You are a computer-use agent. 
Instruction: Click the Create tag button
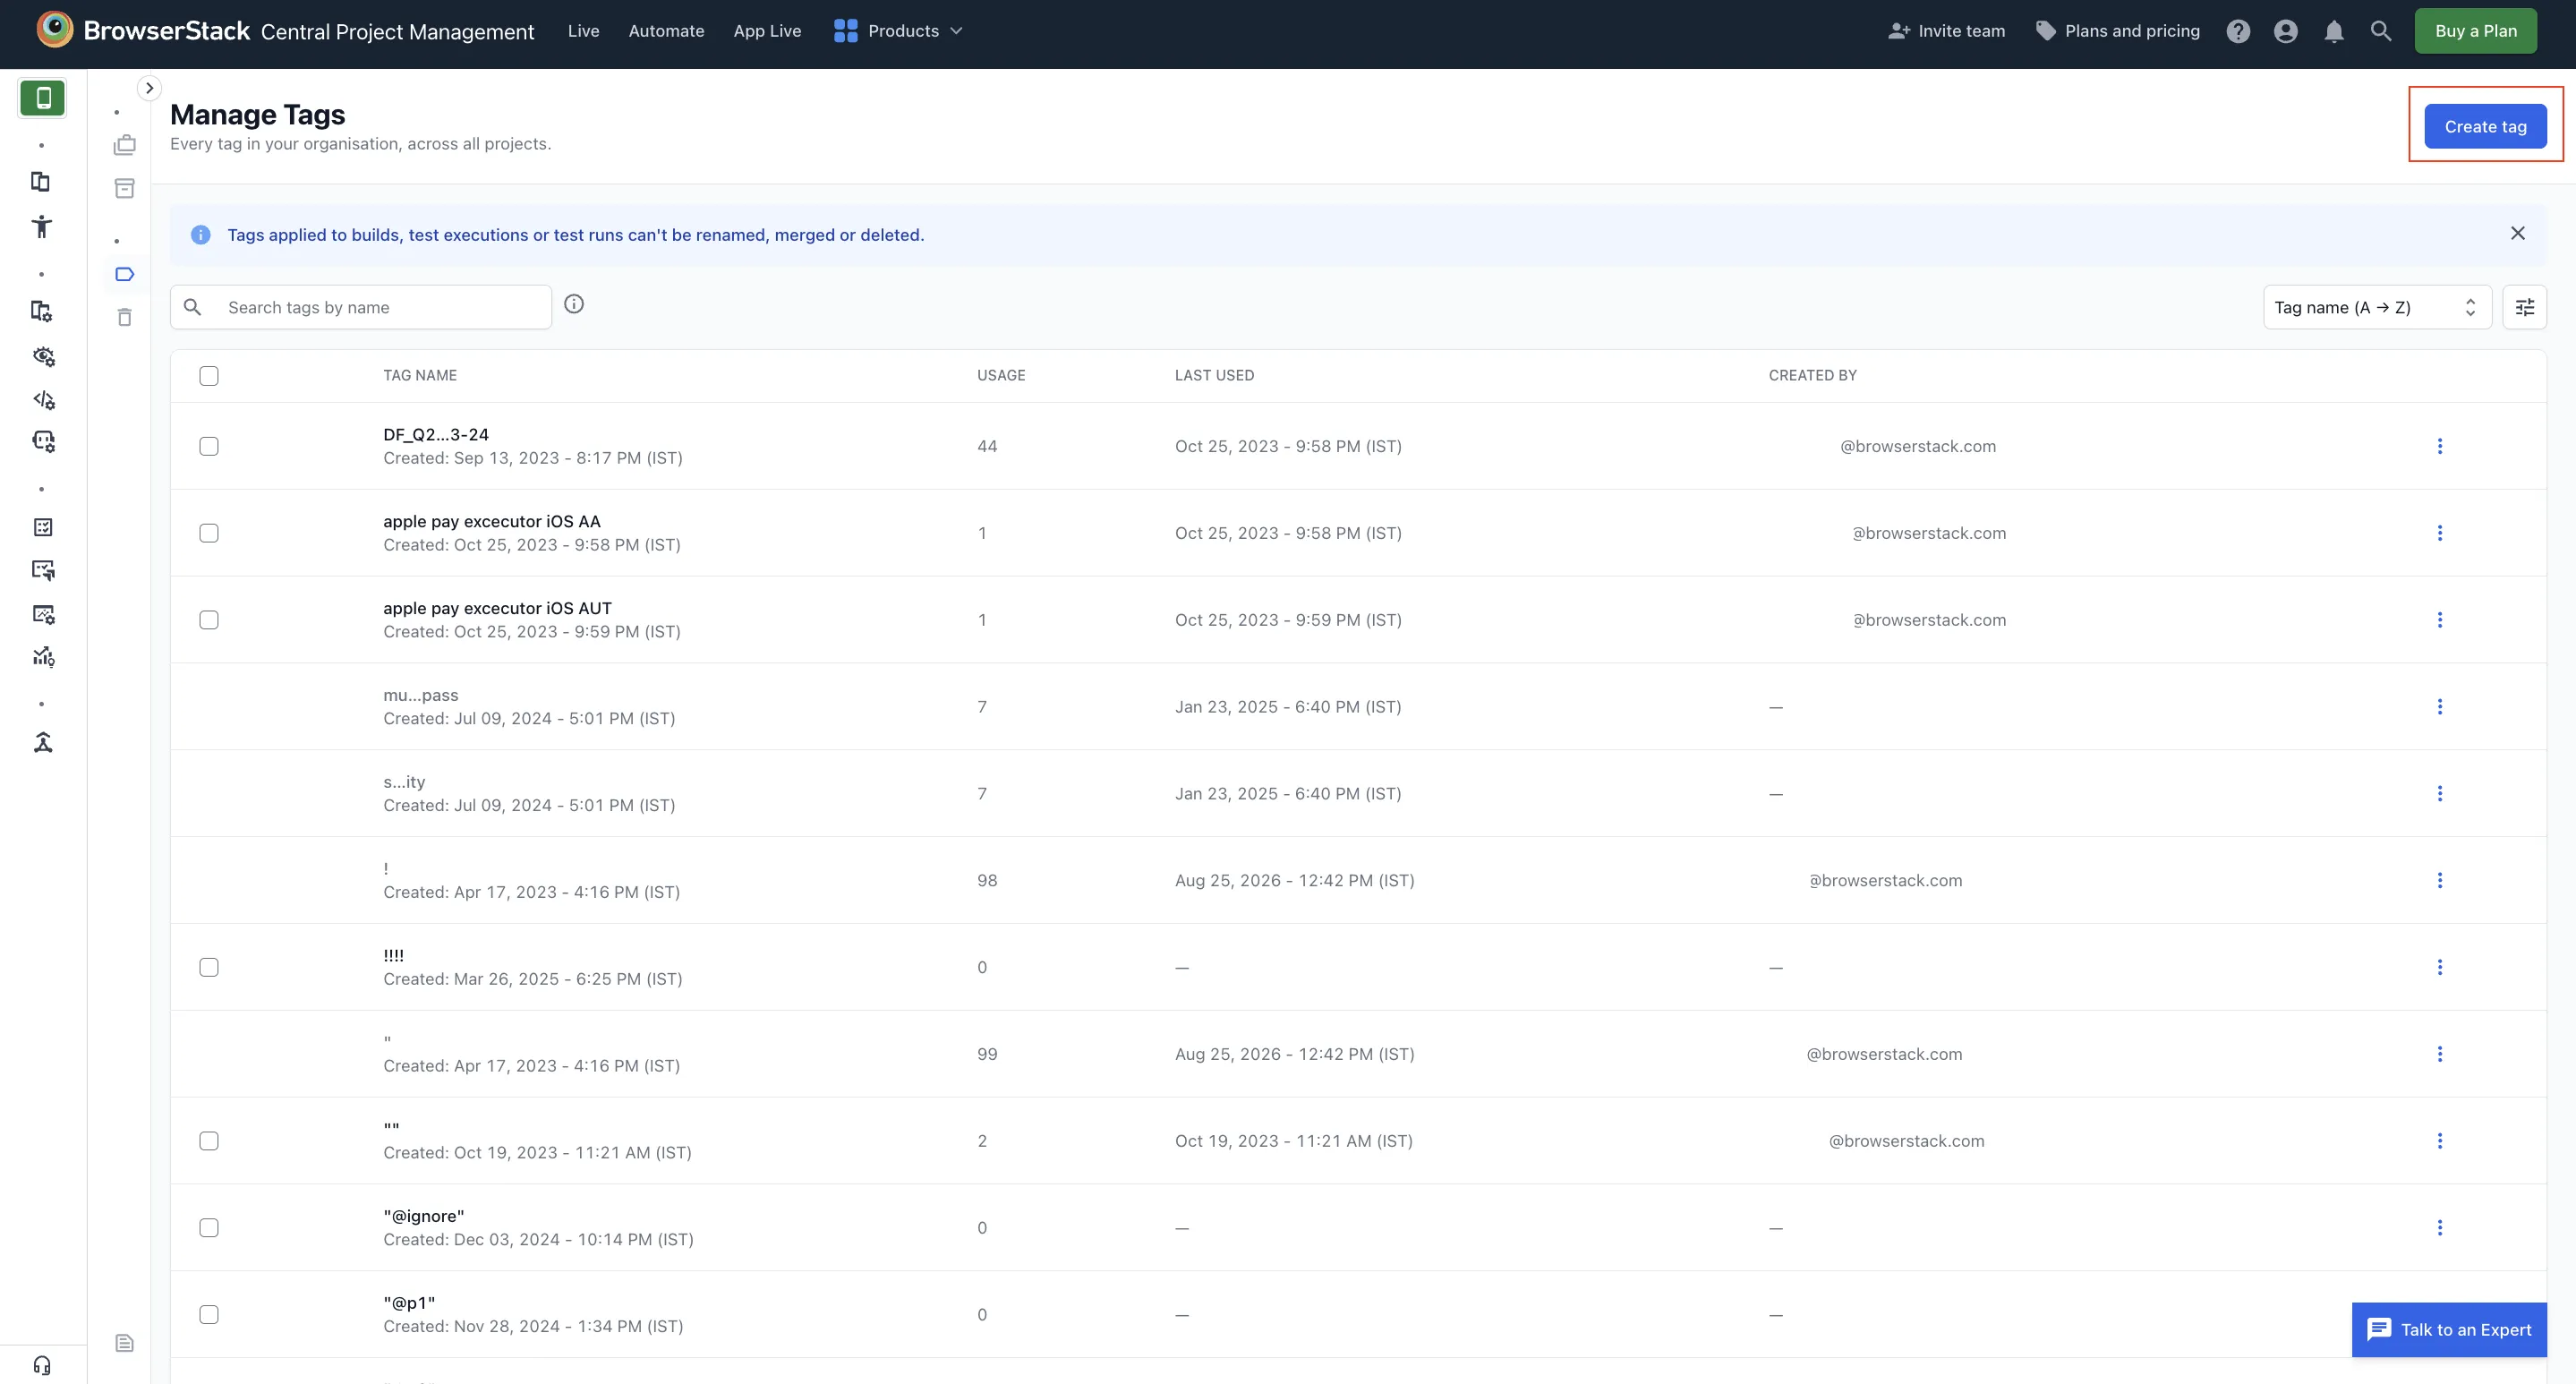tap(2485, 126)
